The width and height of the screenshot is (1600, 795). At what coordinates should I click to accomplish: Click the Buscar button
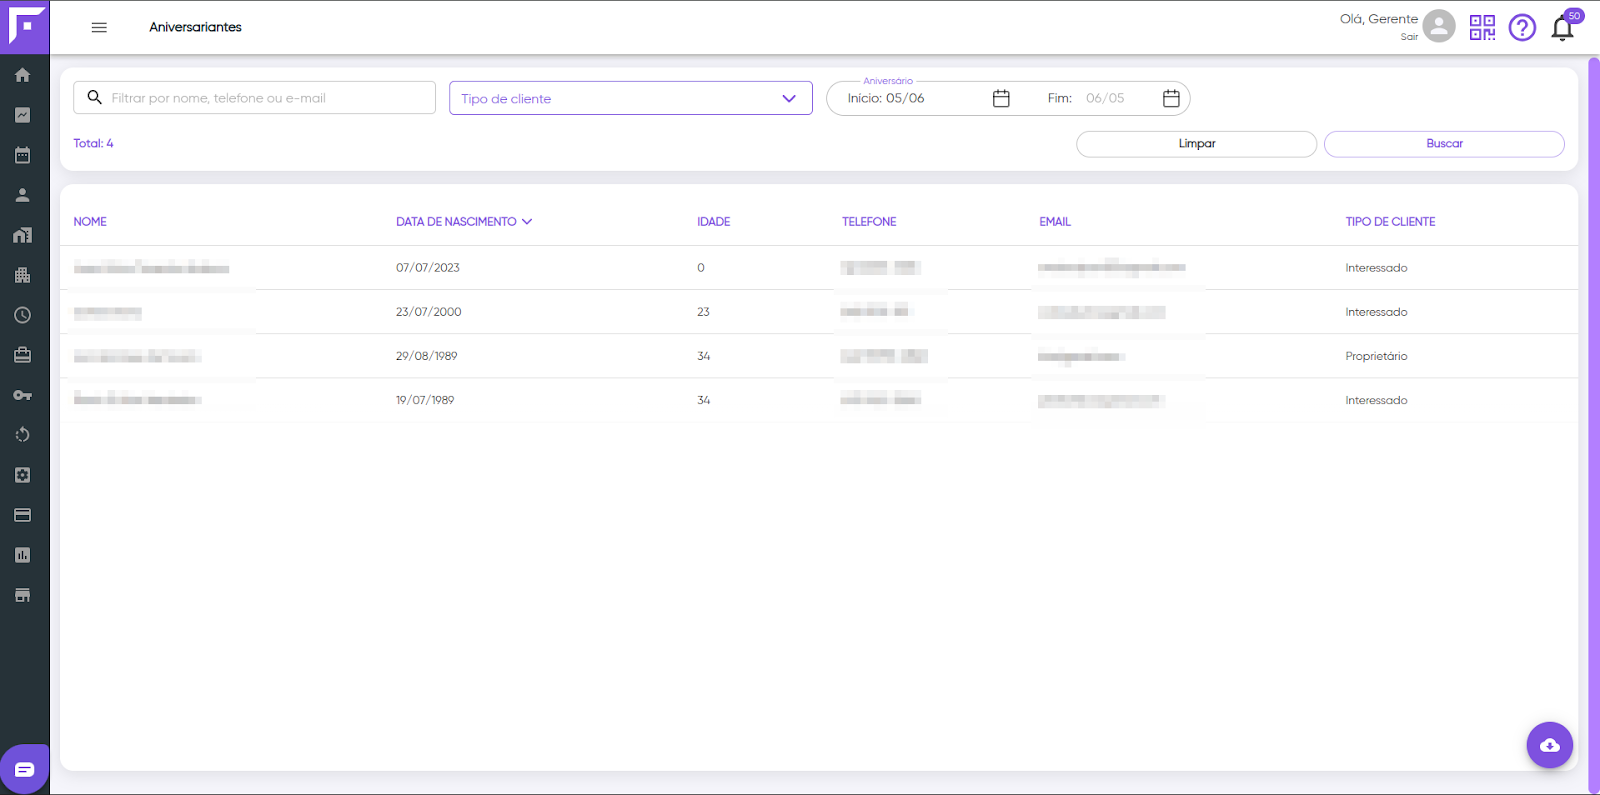(x=1444, y=144)
